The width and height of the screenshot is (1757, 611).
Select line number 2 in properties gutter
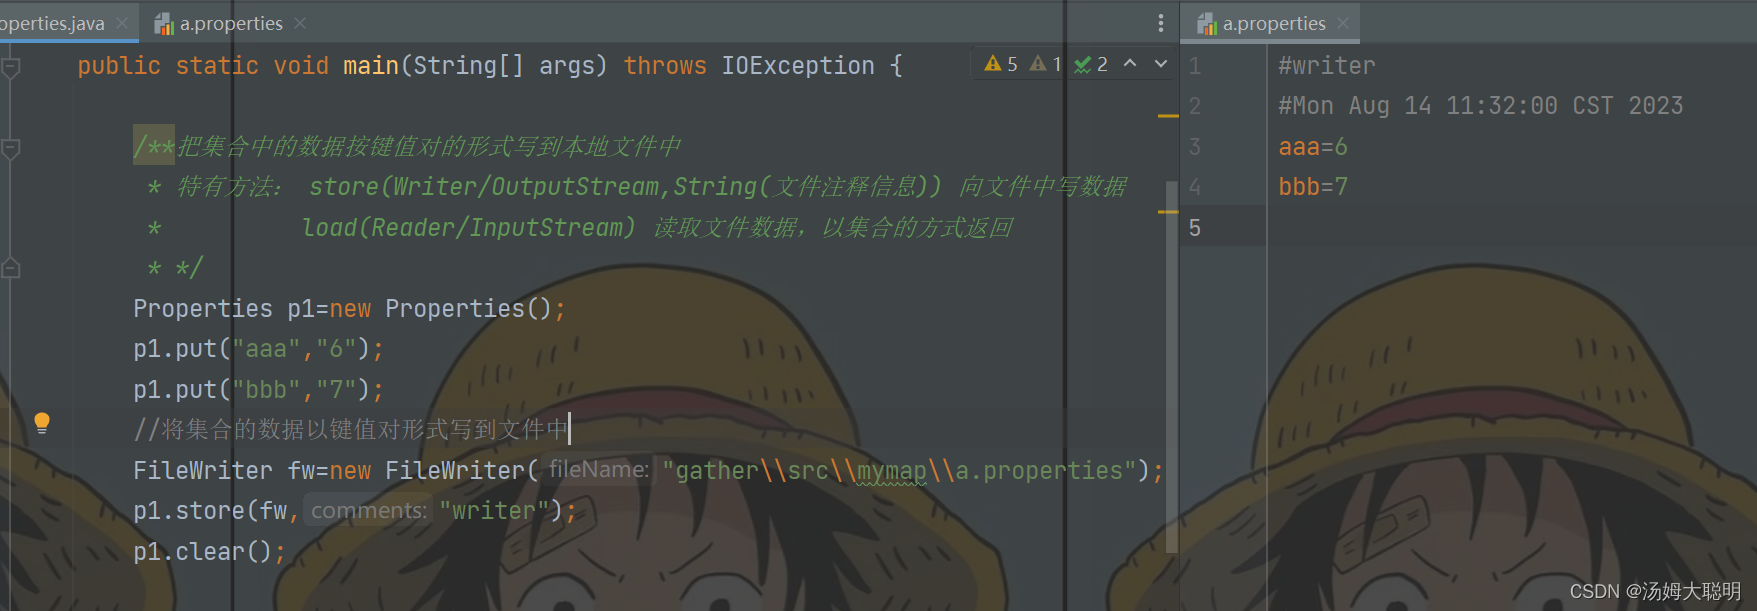(1195, 106)
